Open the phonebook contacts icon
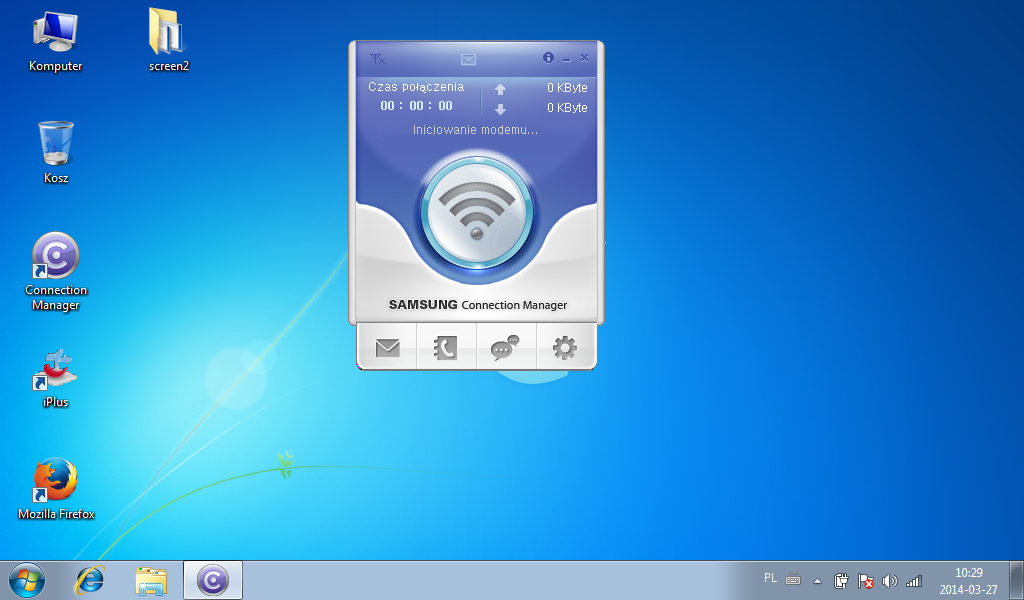The width and height of the screenshot is (1024, 600). (446, 347)
